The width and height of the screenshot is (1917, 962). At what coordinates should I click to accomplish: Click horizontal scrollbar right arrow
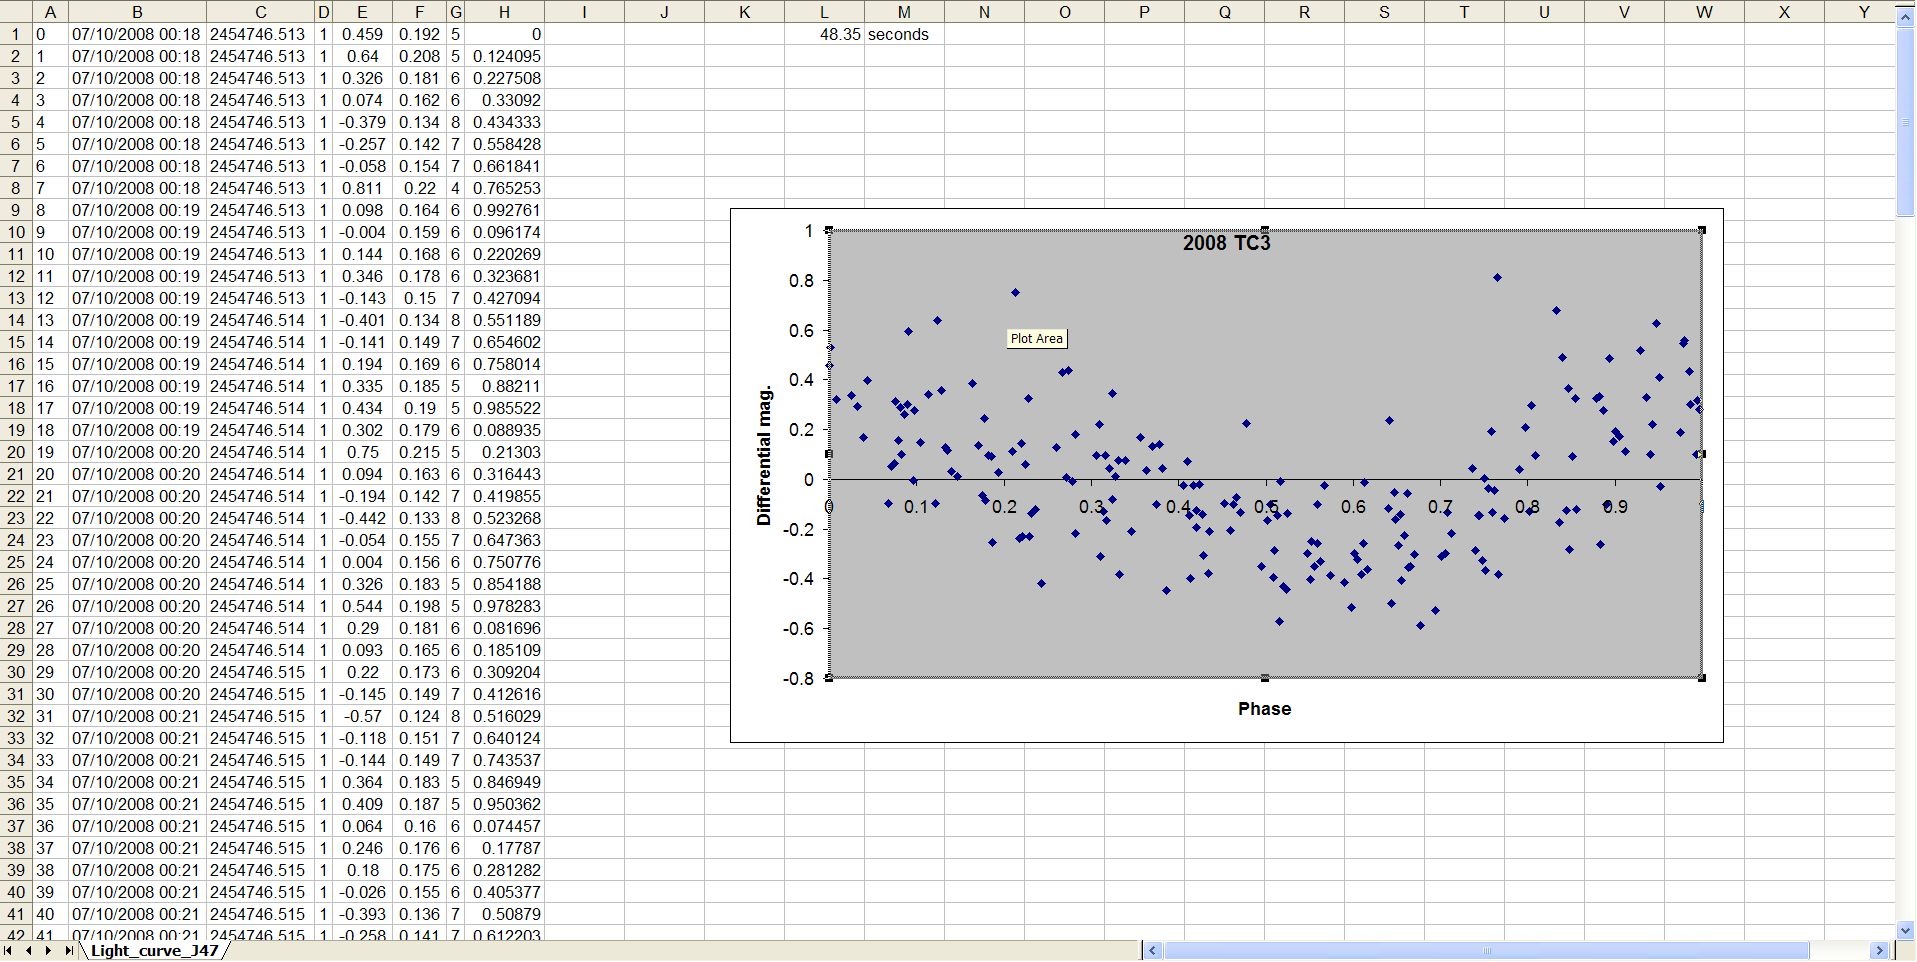1880,951
